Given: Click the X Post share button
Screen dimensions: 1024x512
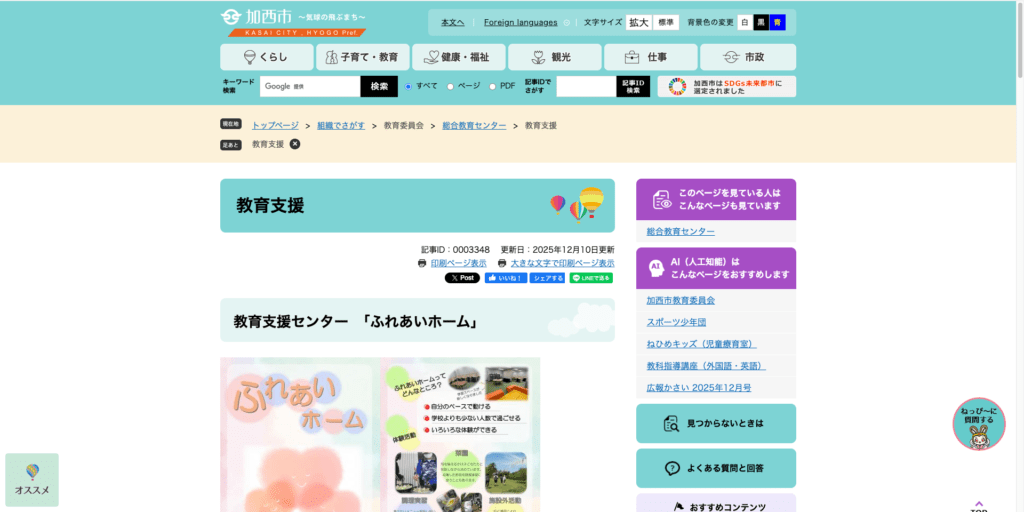Looking at the screenshot, I should pyautogui.click(x=462, y=278).
